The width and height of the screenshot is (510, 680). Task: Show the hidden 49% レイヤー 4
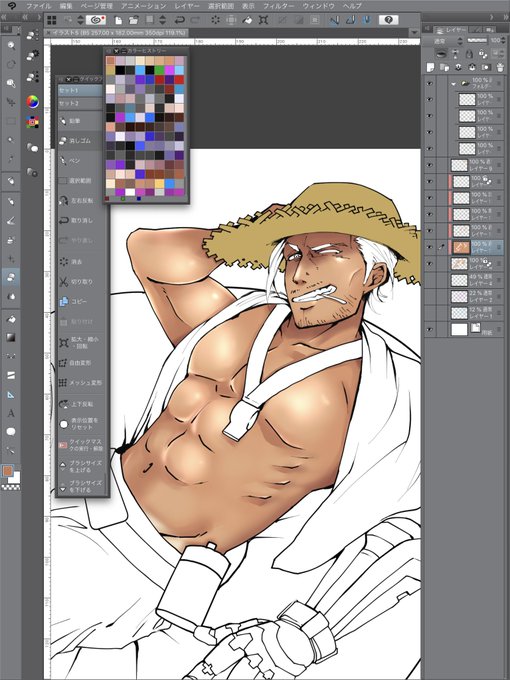click(429, 280)
